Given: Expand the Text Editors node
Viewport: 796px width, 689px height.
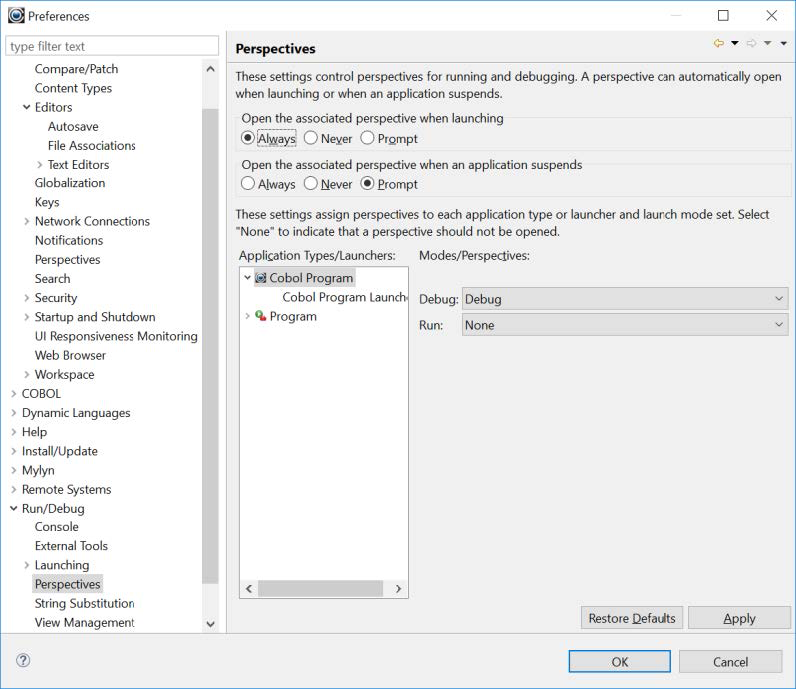Looking at the screenshot, I should click(40, 165).
